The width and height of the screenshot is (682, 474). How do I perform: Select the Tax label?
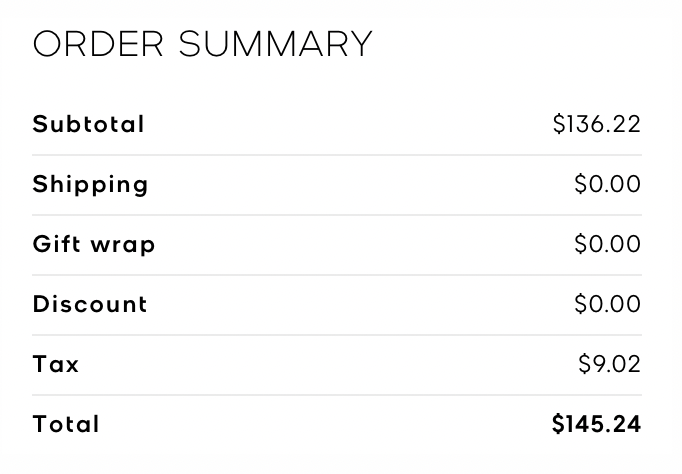(x=56, y=364)
